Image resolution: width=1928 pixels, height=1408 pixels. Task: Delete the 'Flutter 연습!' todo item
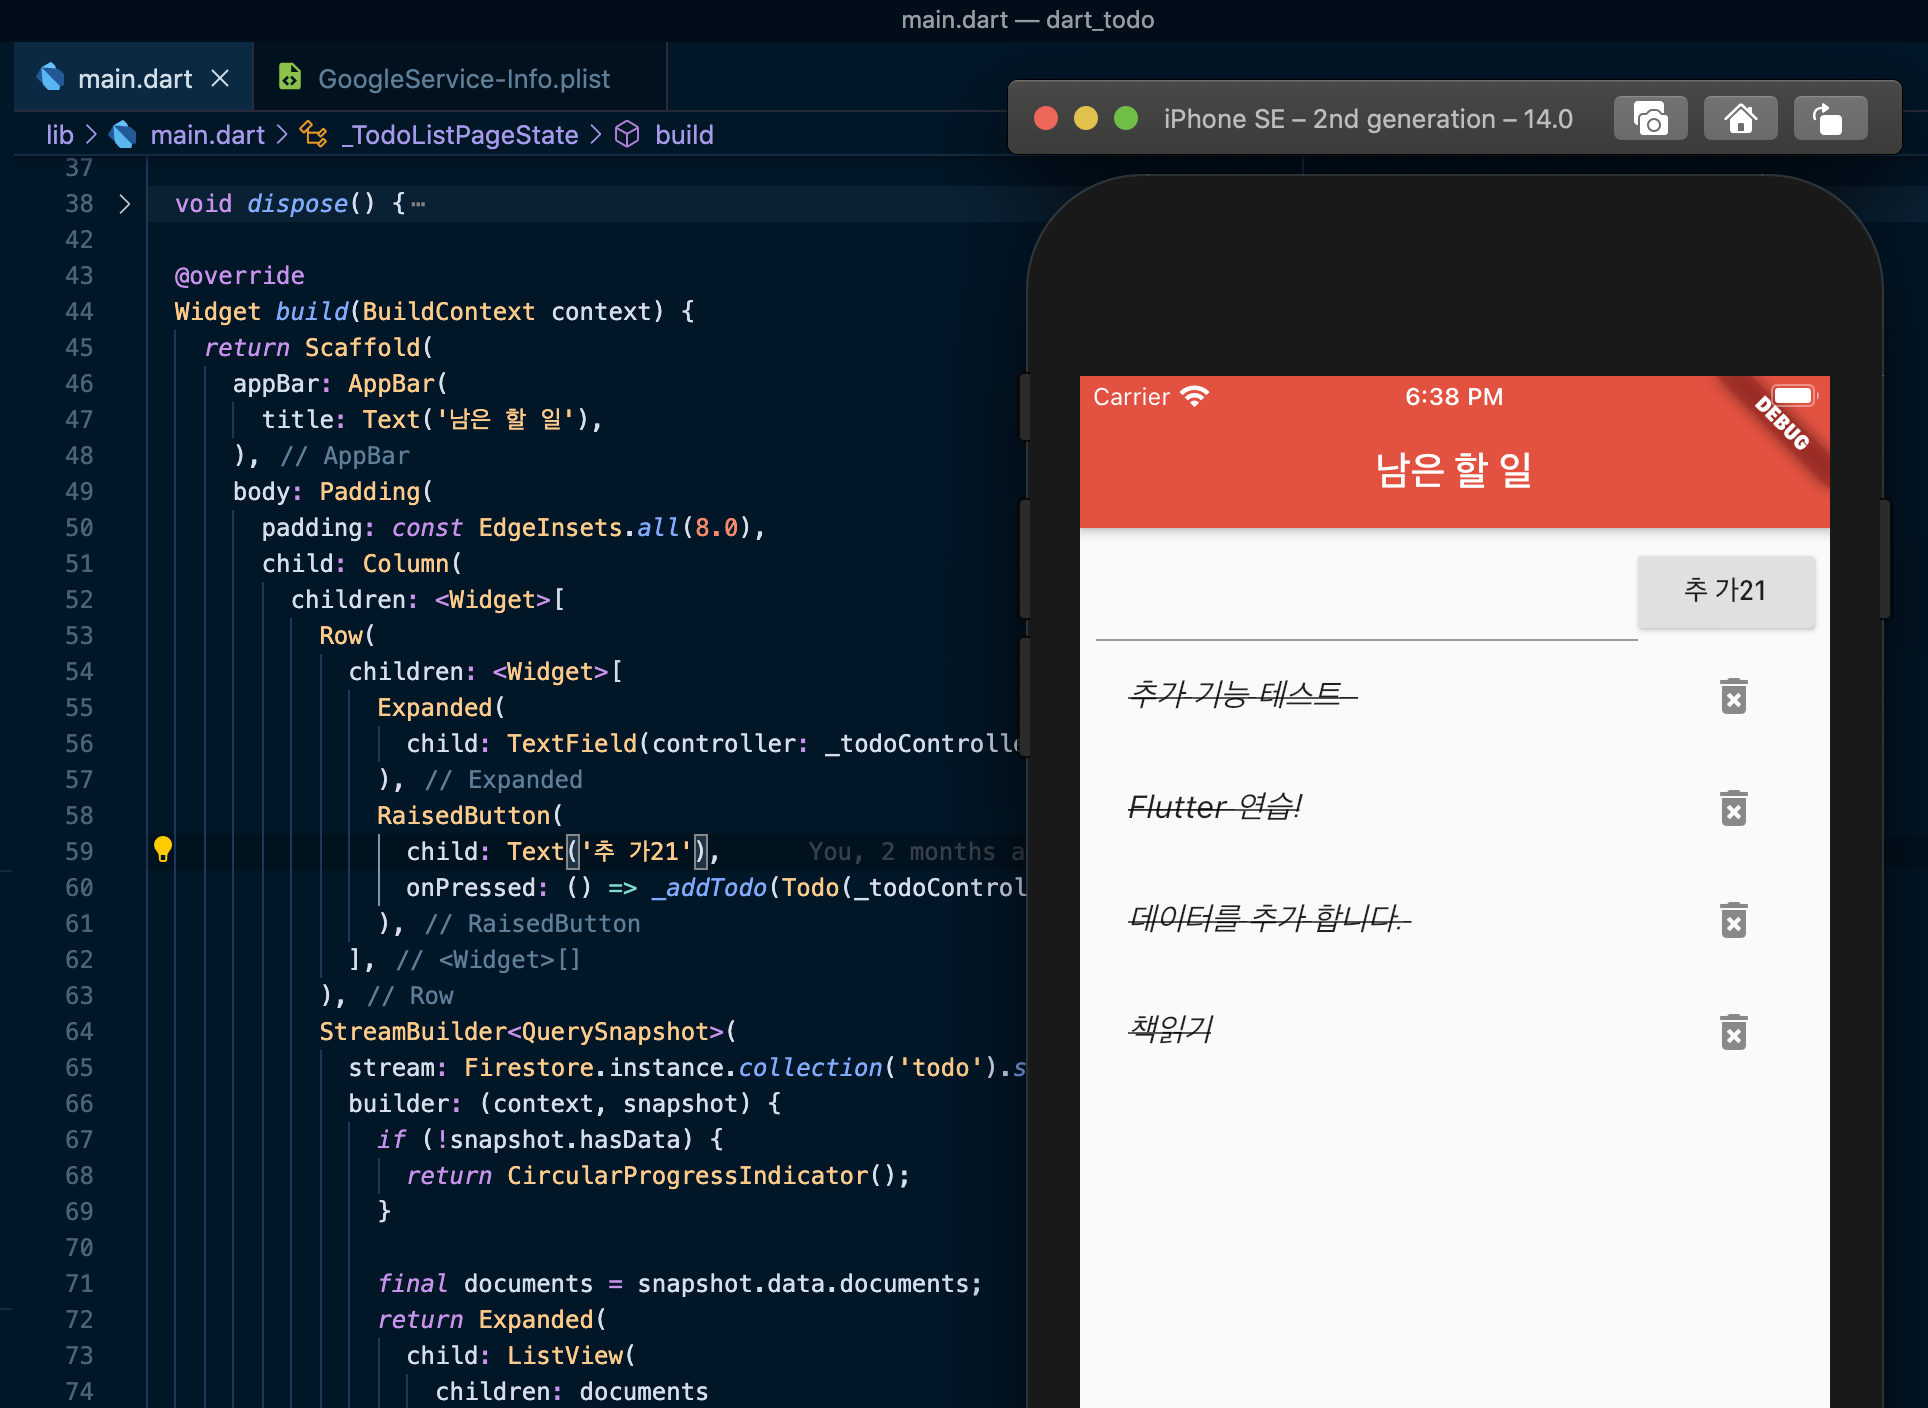click(1733, 808)
